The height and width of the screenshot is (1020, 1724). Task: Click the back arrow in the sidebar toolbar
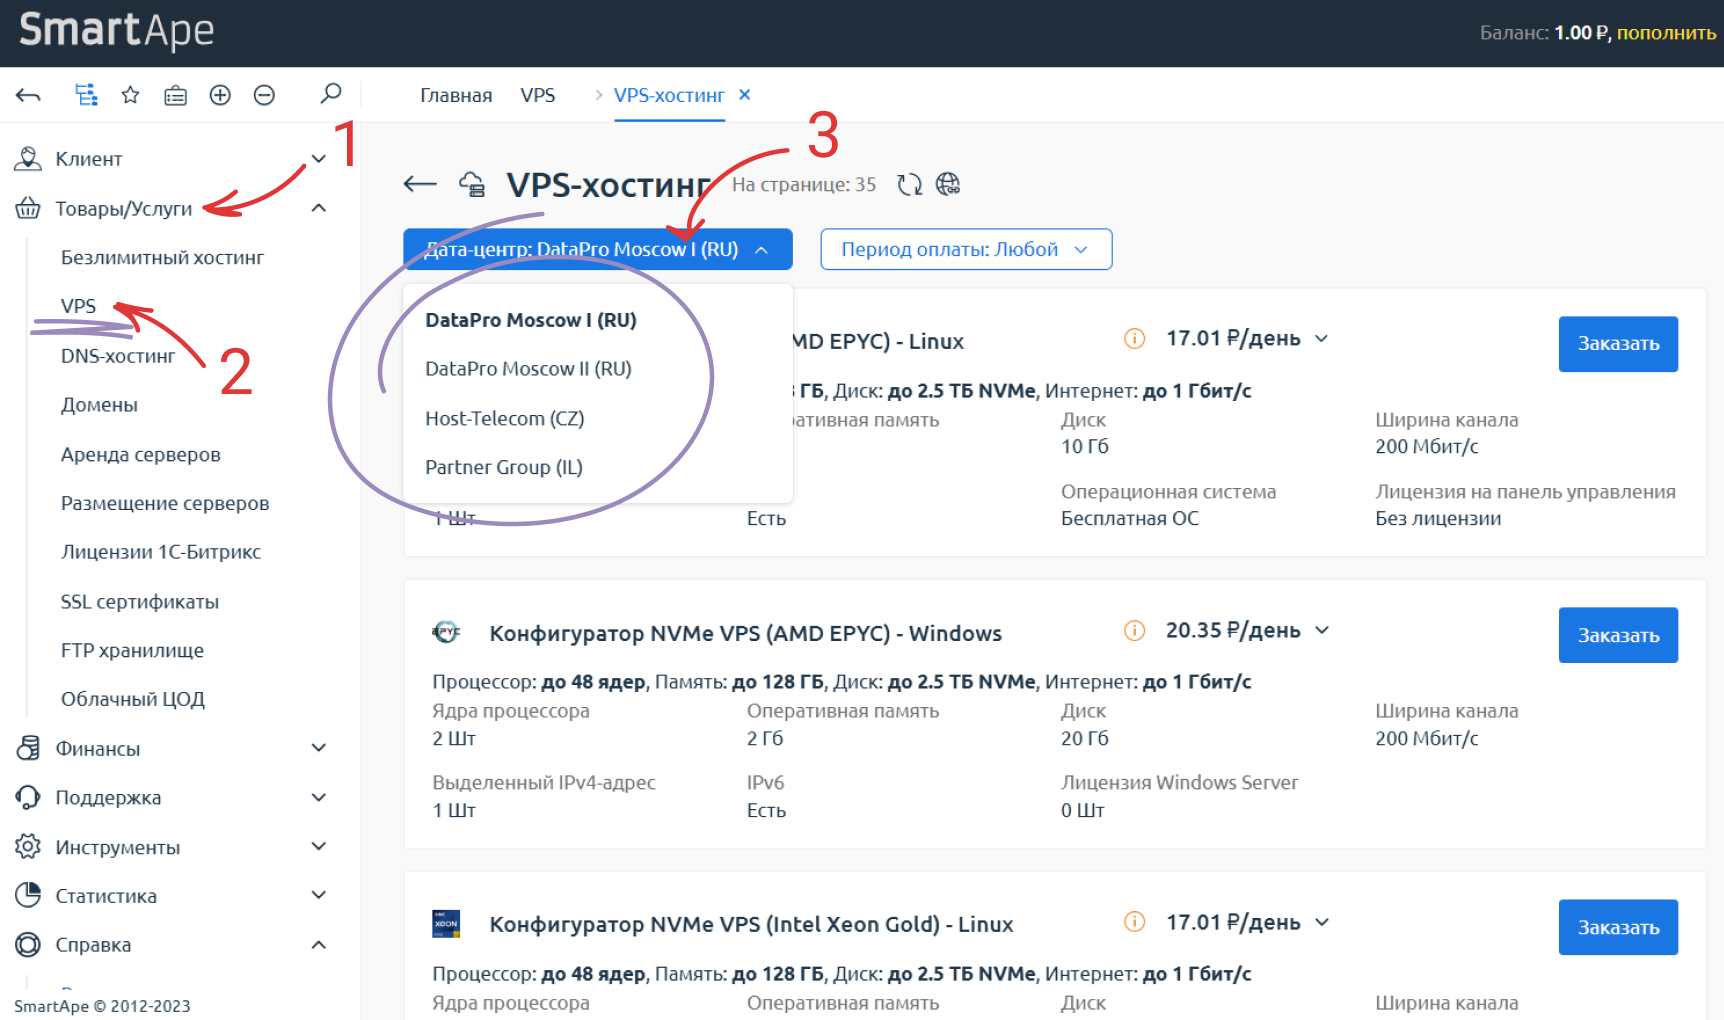click(x=28, y=95)
